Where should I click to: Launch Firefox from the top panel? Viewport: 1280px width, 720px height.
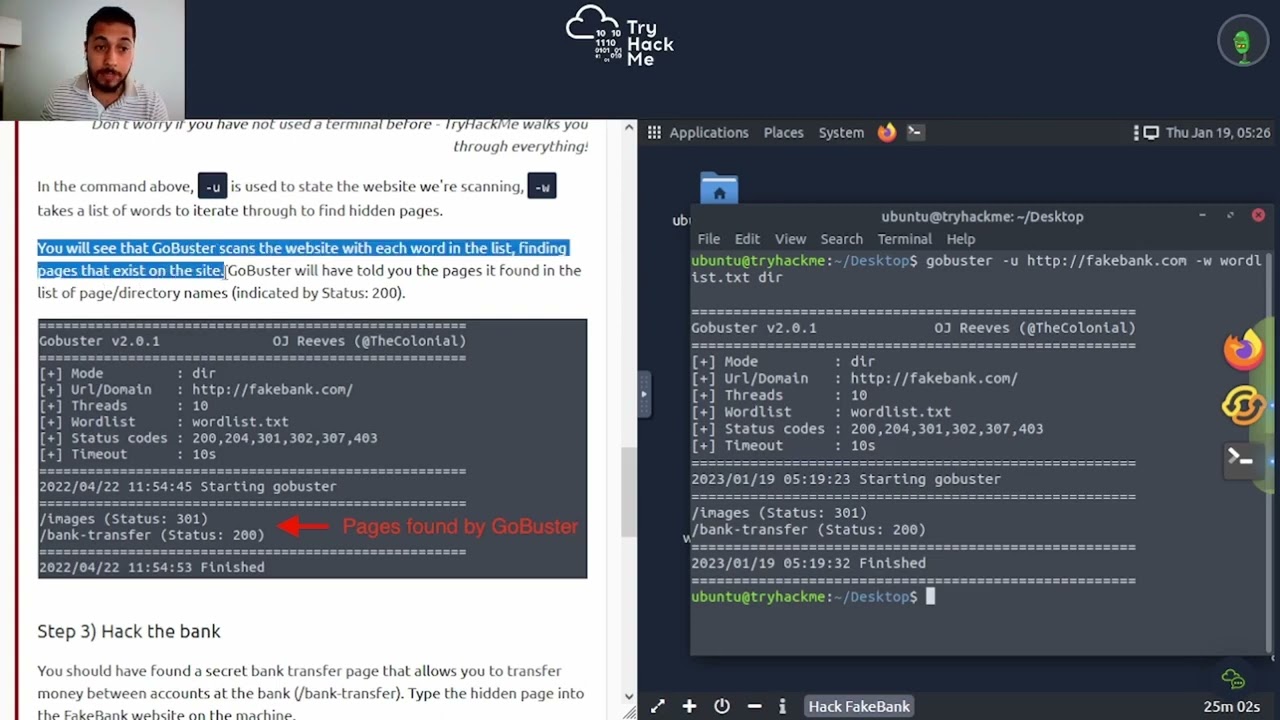coord(887,133)
